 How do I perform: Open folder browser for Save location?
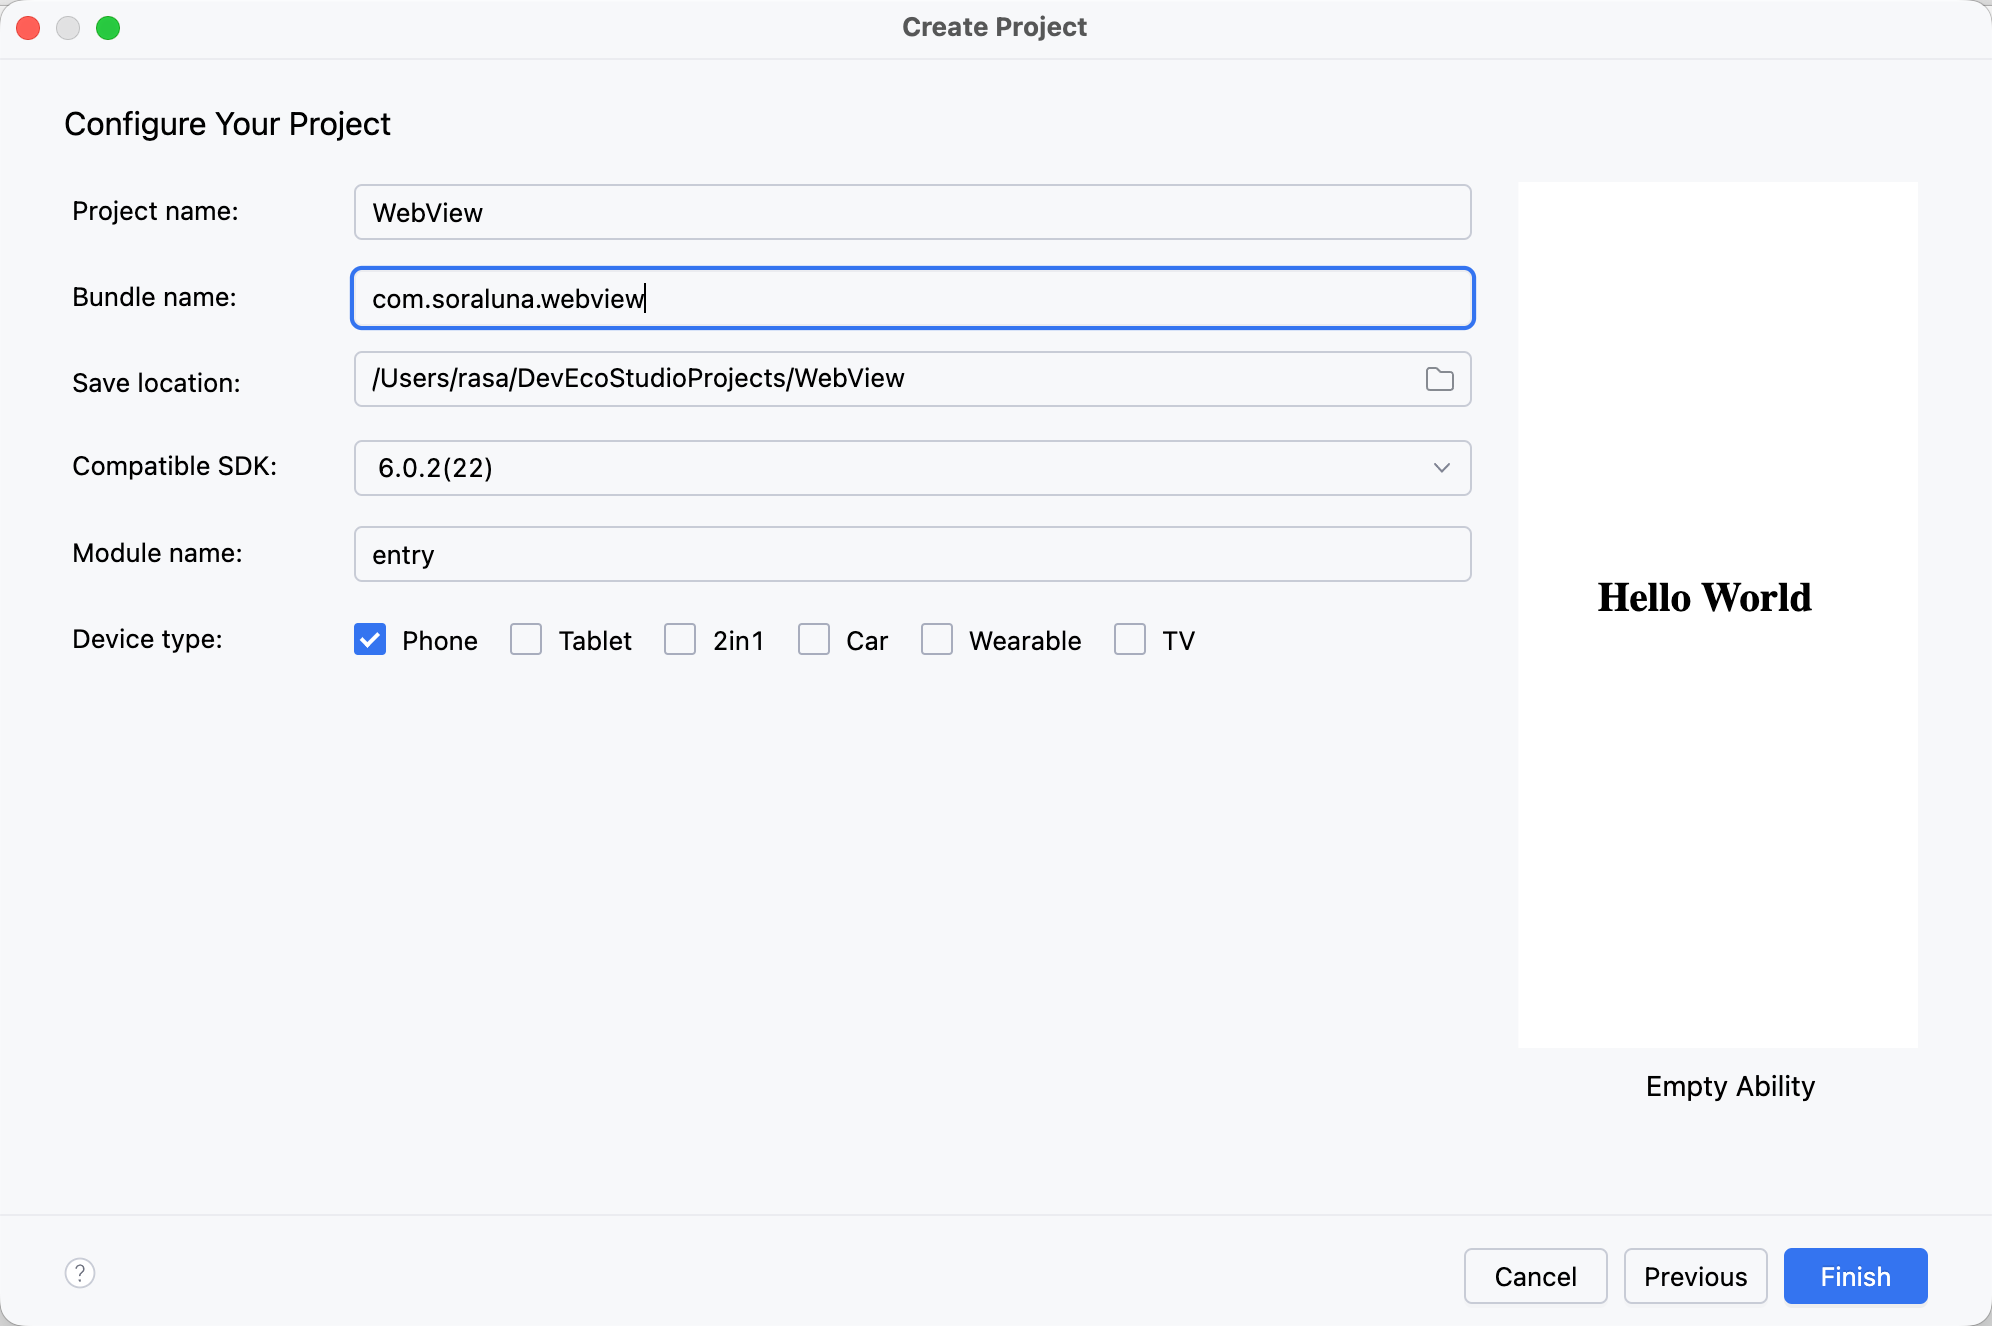tap(1439, 379)
